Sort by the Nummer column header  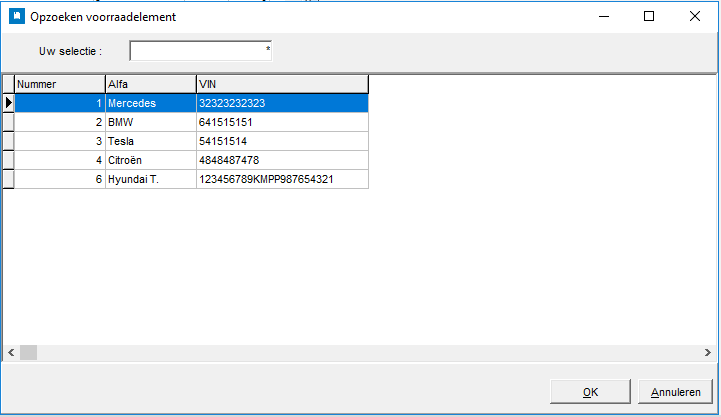click(x=60, y=84)
